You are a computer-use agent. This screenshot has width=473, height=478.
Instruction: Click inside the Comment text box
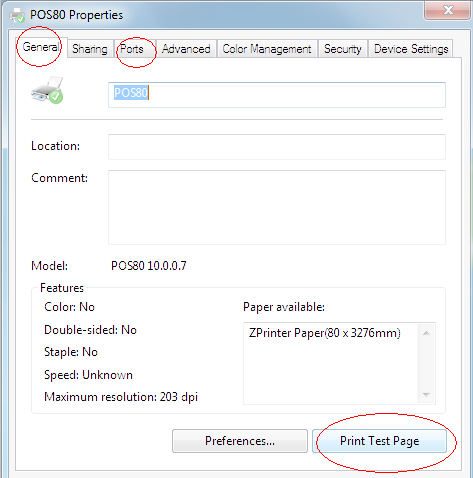[277, 207]
